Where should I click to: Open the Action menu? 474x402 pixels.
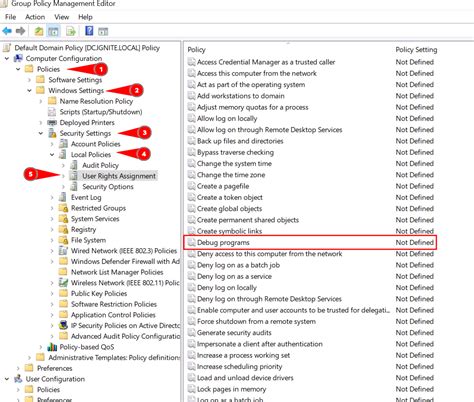point(35,17)
